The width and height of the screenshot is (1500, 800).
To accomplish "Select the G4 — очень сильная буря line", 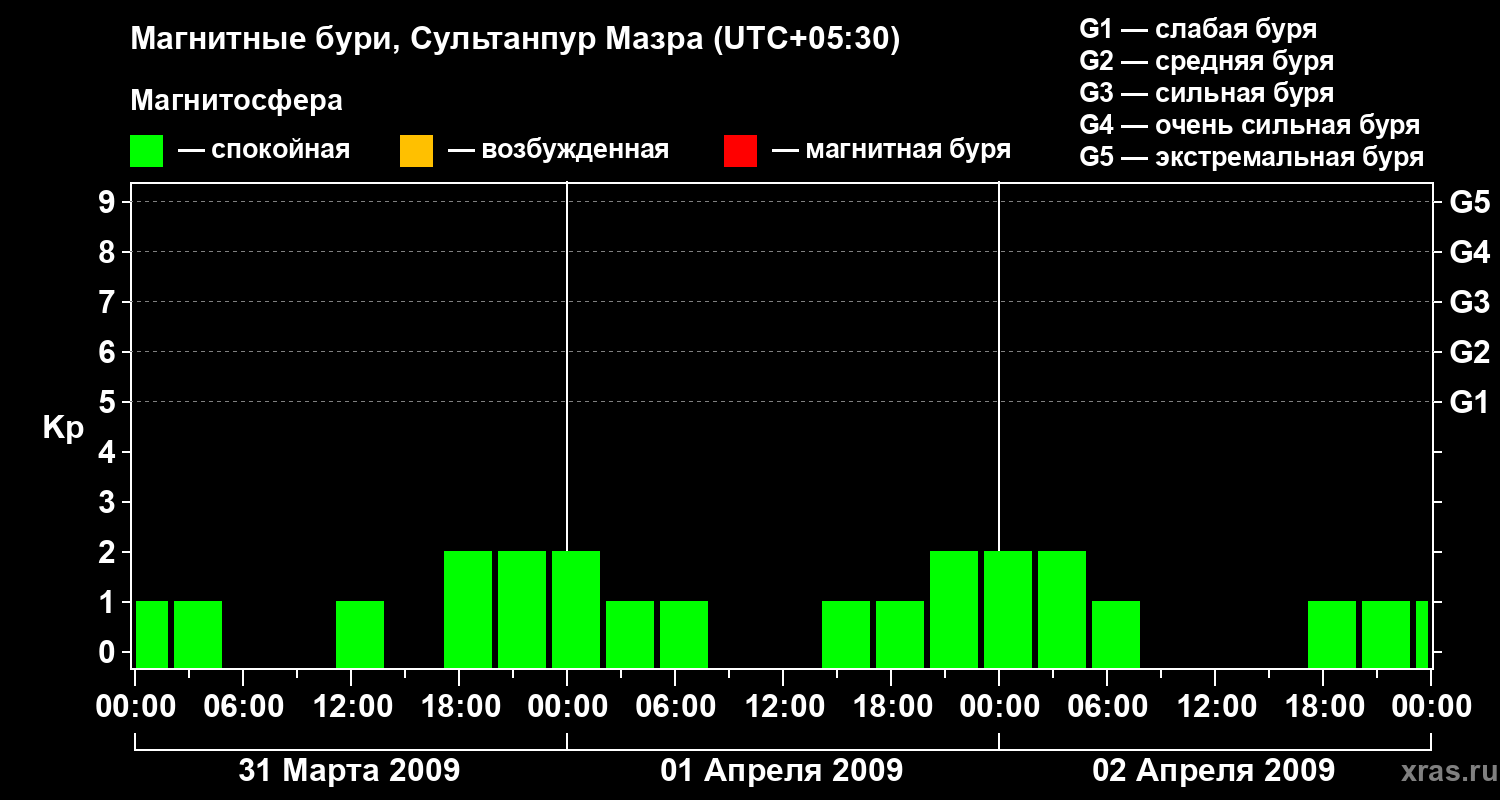I will [1250, 125].
